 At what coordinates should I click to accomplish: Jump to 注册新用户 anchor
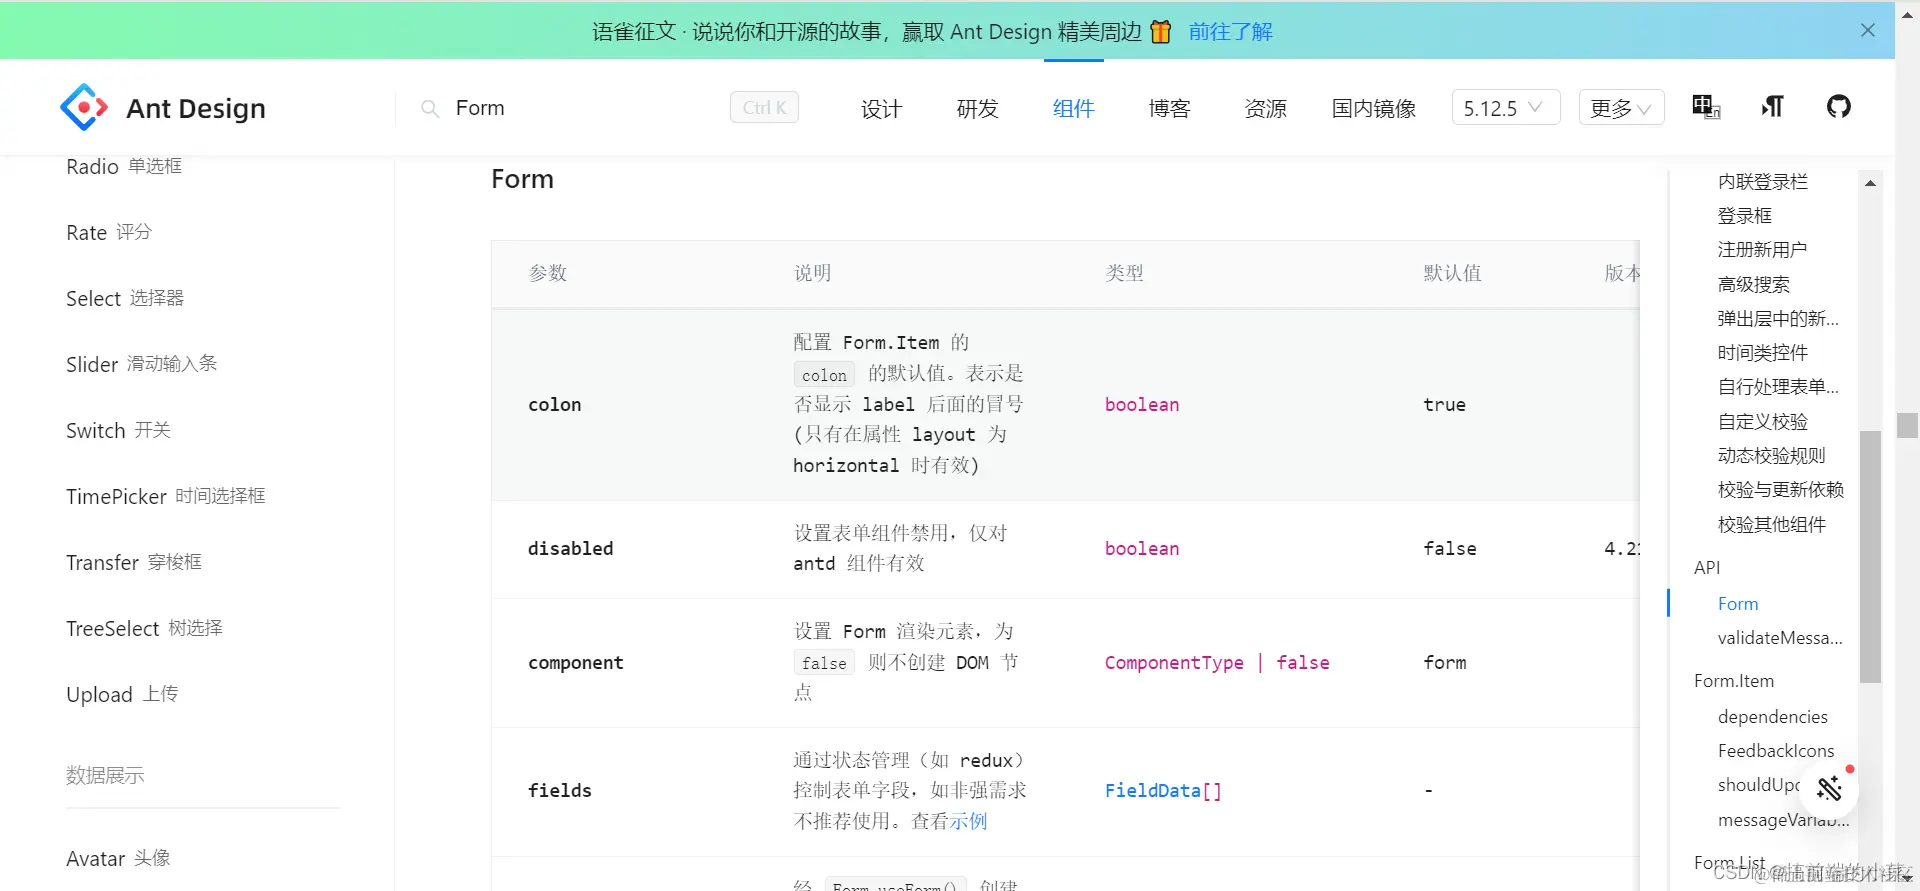(x=1762, y=249)
